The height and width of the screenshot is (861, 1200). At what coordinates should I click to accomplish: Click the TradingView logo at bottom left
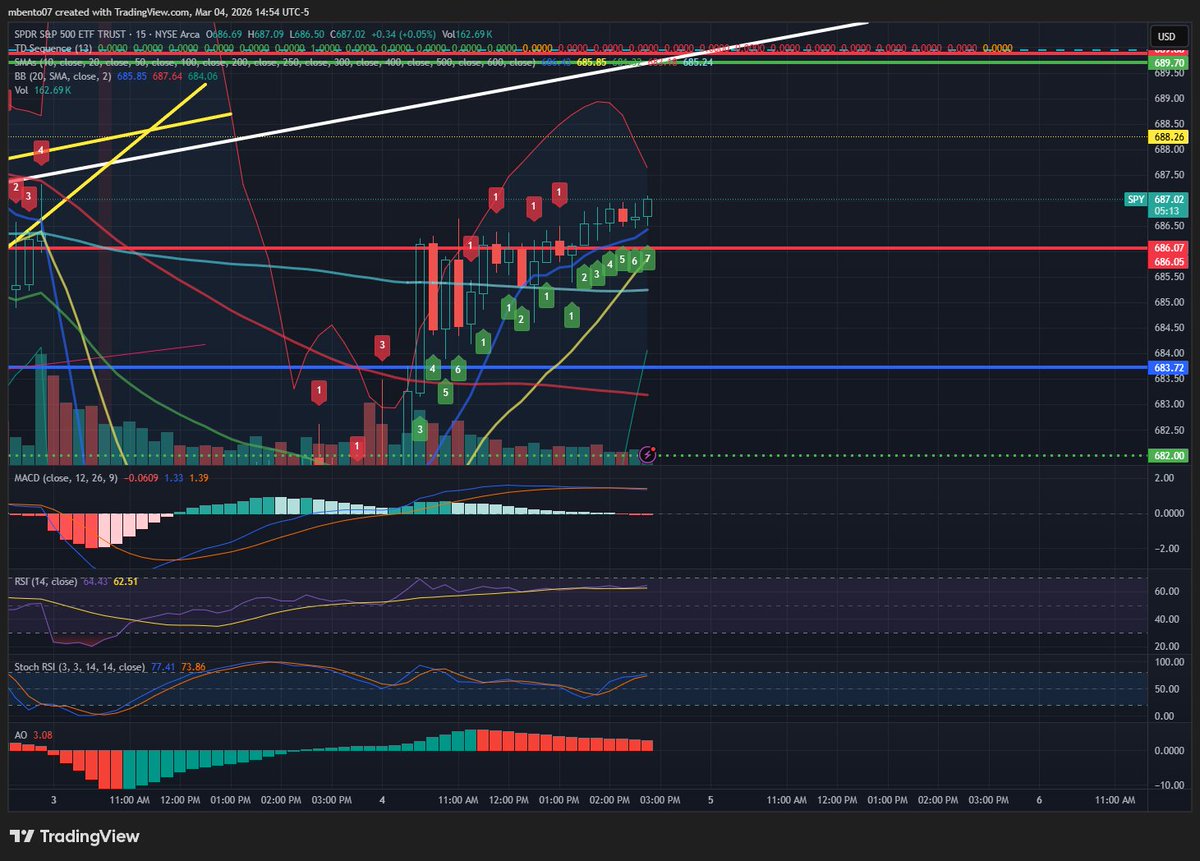tap(75, 837)
